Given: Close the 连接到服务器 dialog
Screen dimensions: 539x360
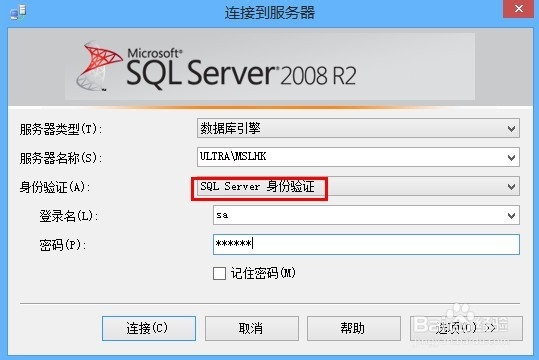Looking at the screenshot, I should pyautogui.click(x=519, y=9).
